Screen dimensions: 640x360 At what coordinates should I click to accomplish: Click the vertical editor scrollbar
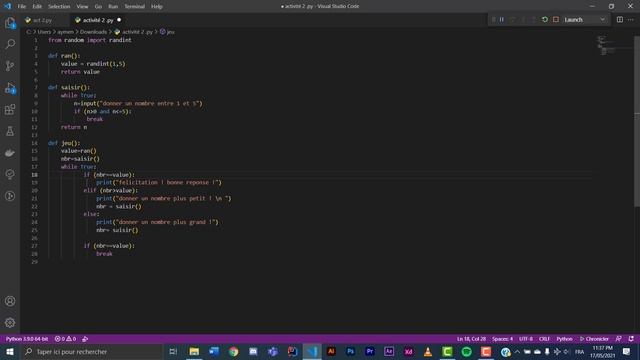637,122
